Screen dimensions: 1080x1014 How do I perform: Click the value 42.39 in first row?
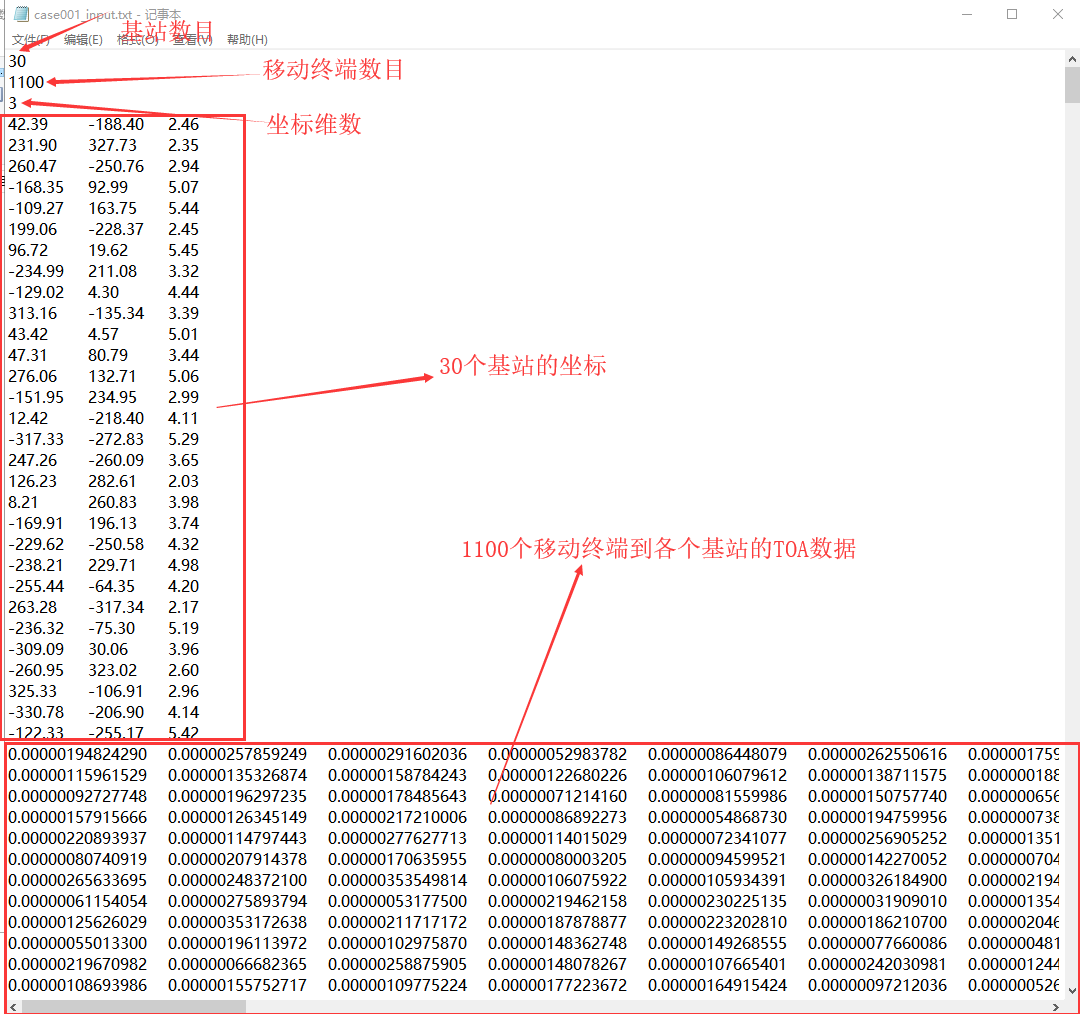pyautogui.click(x=28, y=125)
